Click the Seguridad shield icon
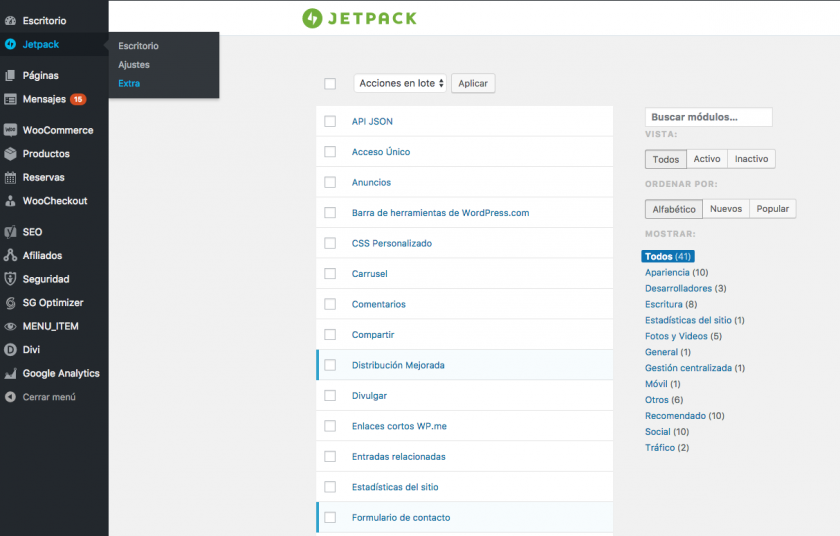The width and height of the screenshot is (840, 536). click(10, 279)
